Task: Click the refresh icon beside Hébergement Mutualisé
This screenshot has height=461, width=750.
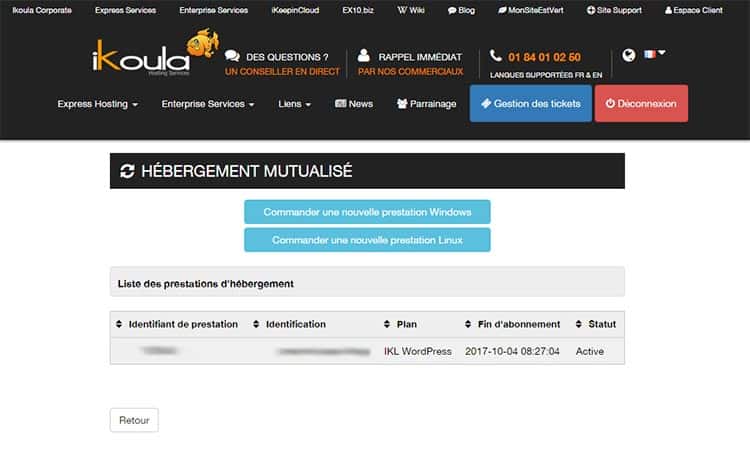Action: point(127,171)
